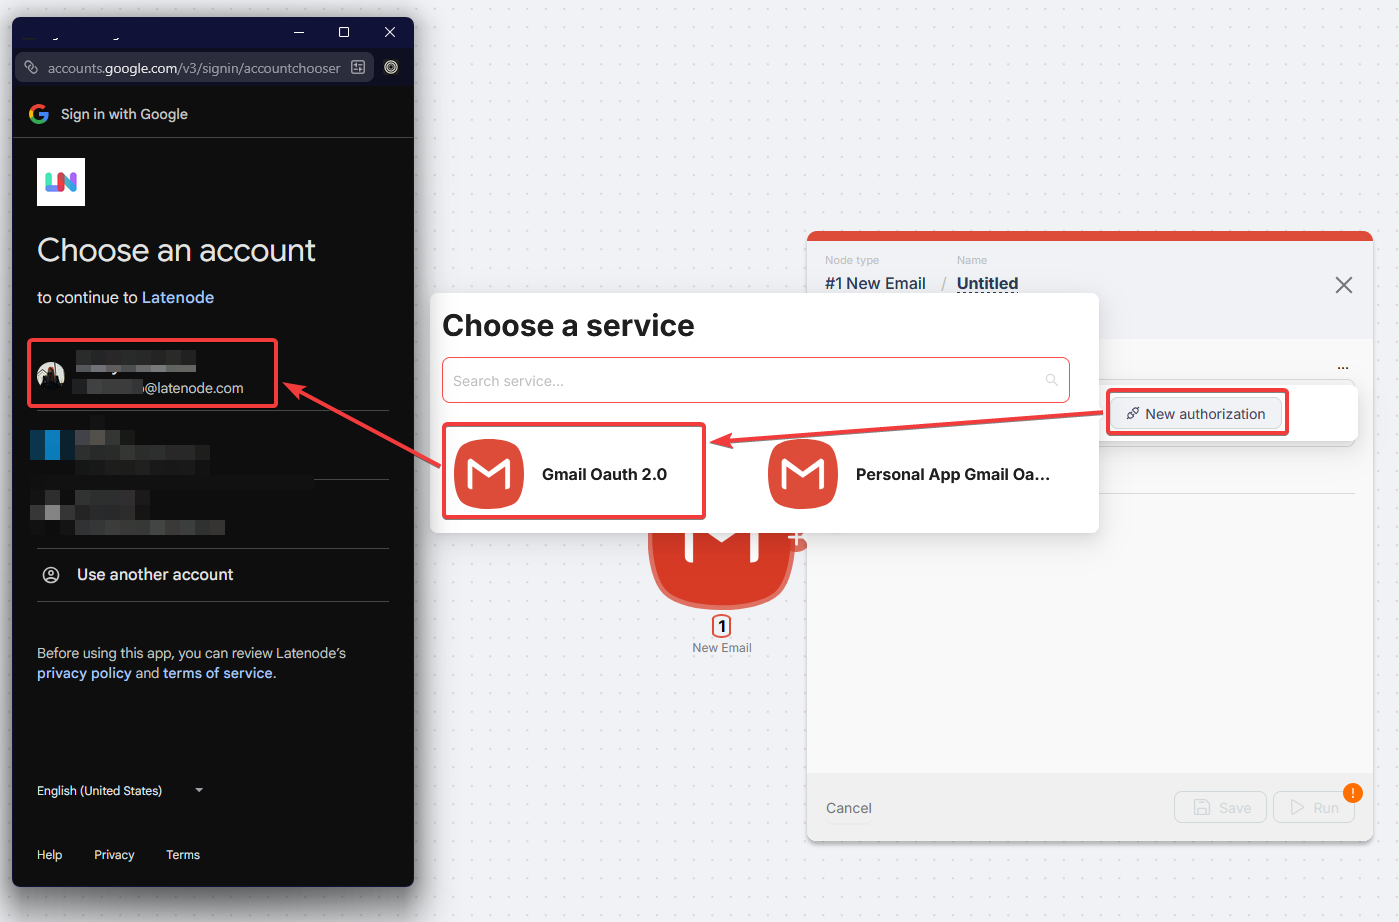Open the node options ellipsis menu
This screenshot has width=1399, height=922.
[1343, 366]
